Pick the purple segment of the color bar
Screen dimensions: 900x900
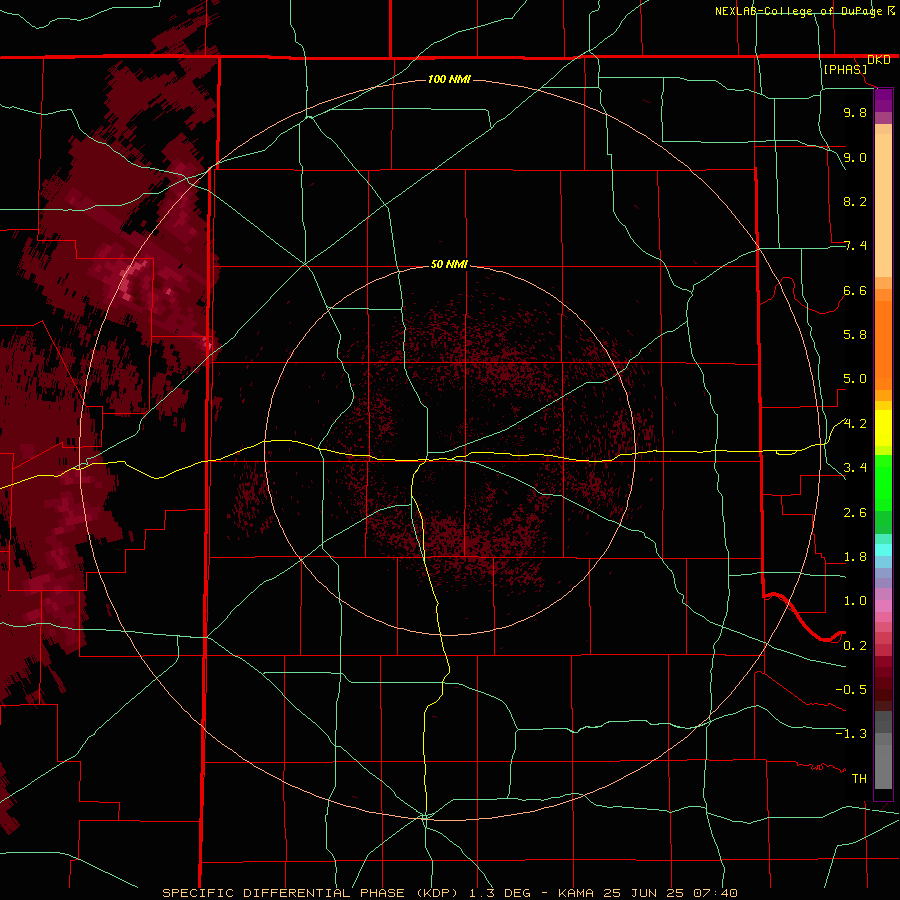(883, 100)
